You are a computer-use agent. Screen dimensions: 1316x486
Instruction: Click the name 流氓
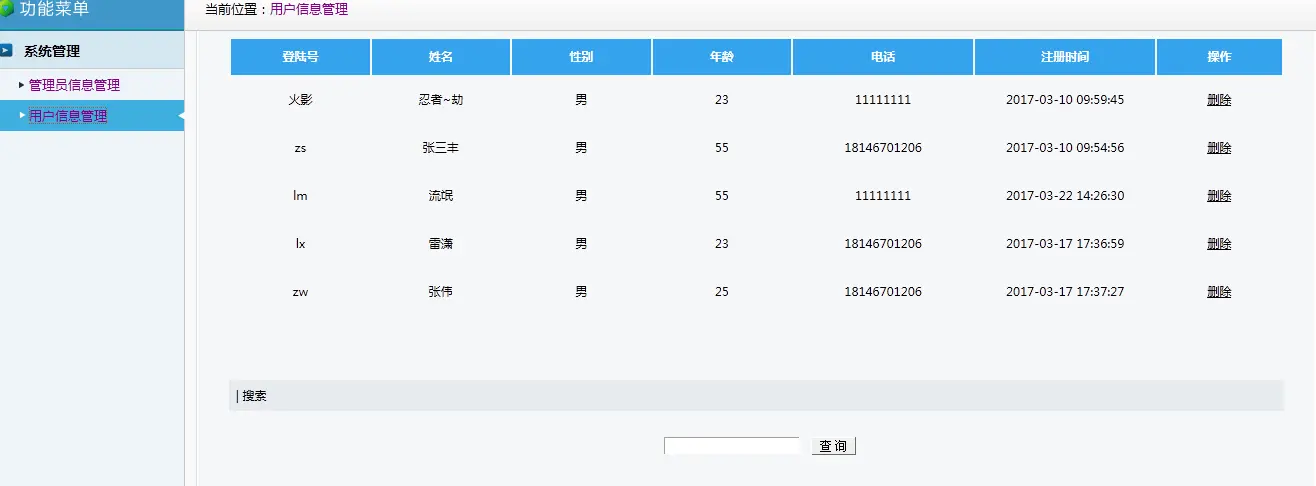(441, 196)
